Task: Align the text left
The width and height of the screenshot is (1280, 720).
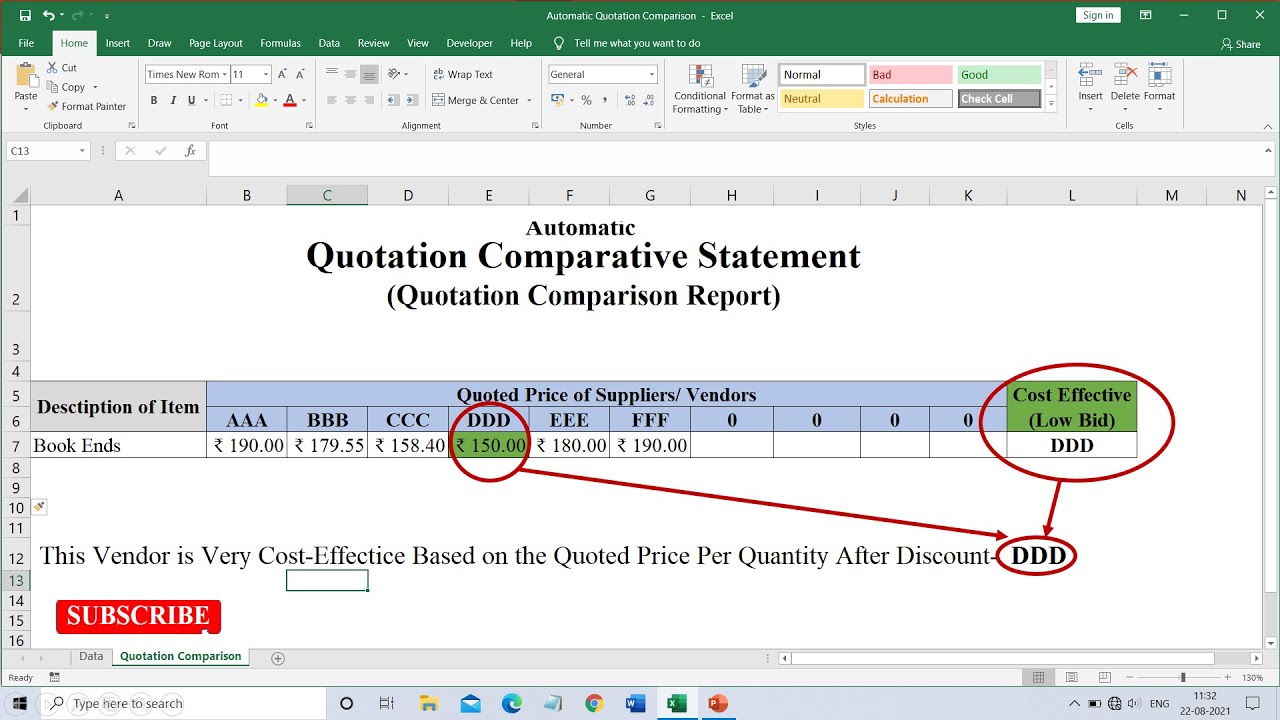Action: pos(331,100)
